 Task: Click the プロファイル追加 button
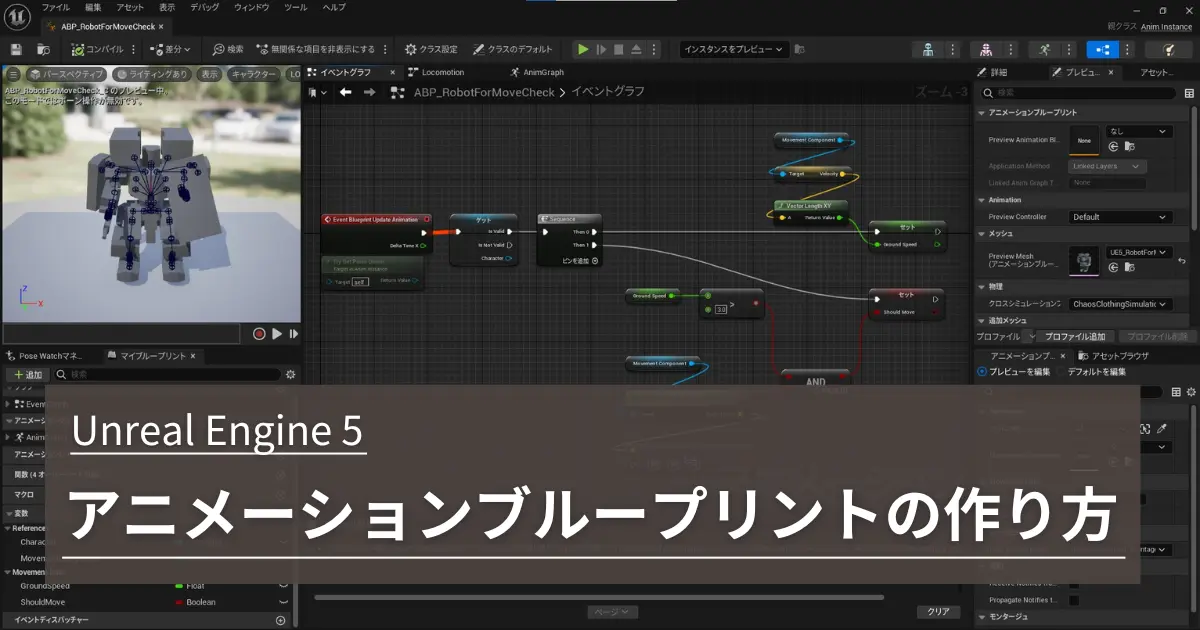point(1076,336)
